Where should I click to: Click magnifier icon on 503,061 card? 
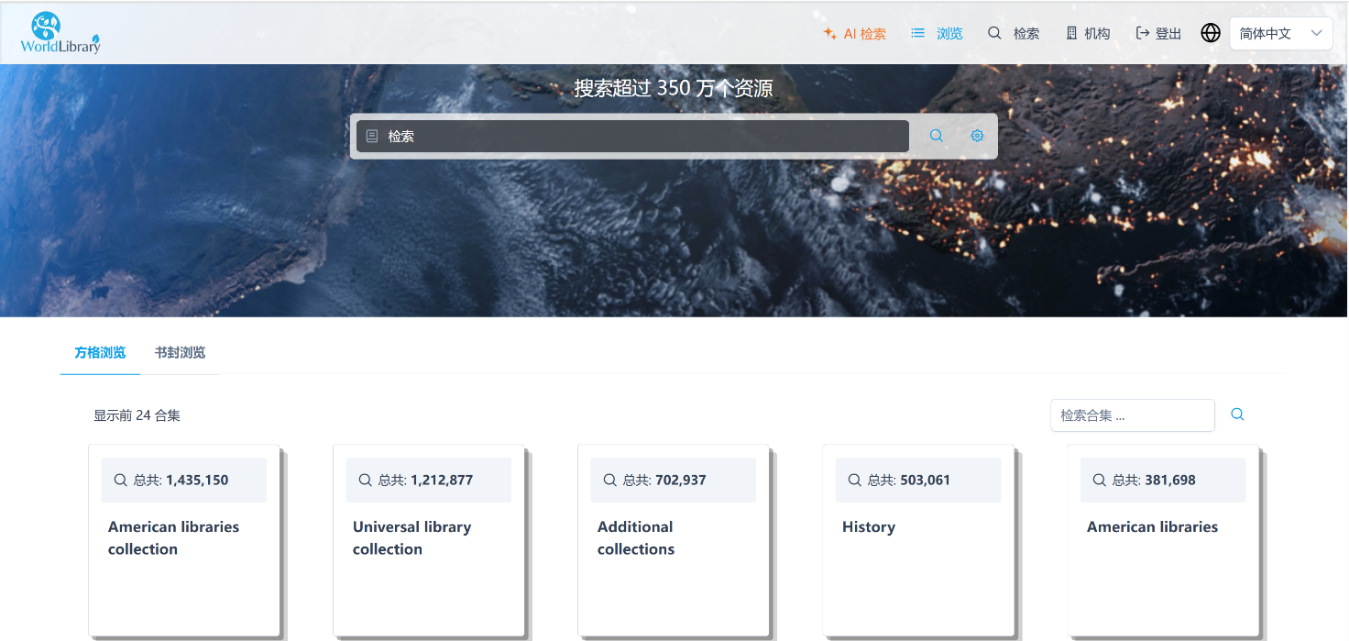tap(855, 480)
